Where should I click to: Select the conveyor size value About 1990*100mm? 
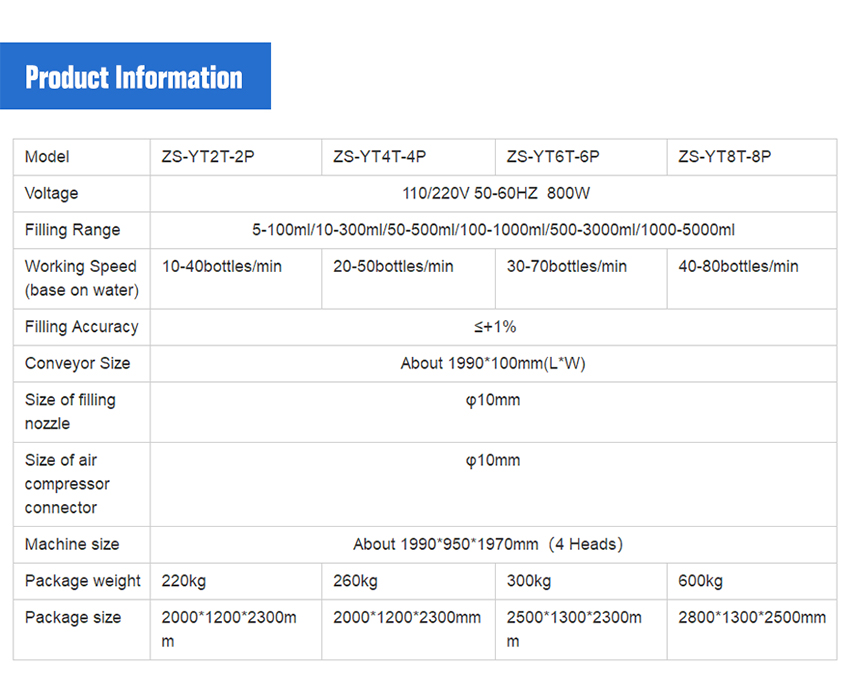[493, 363]
